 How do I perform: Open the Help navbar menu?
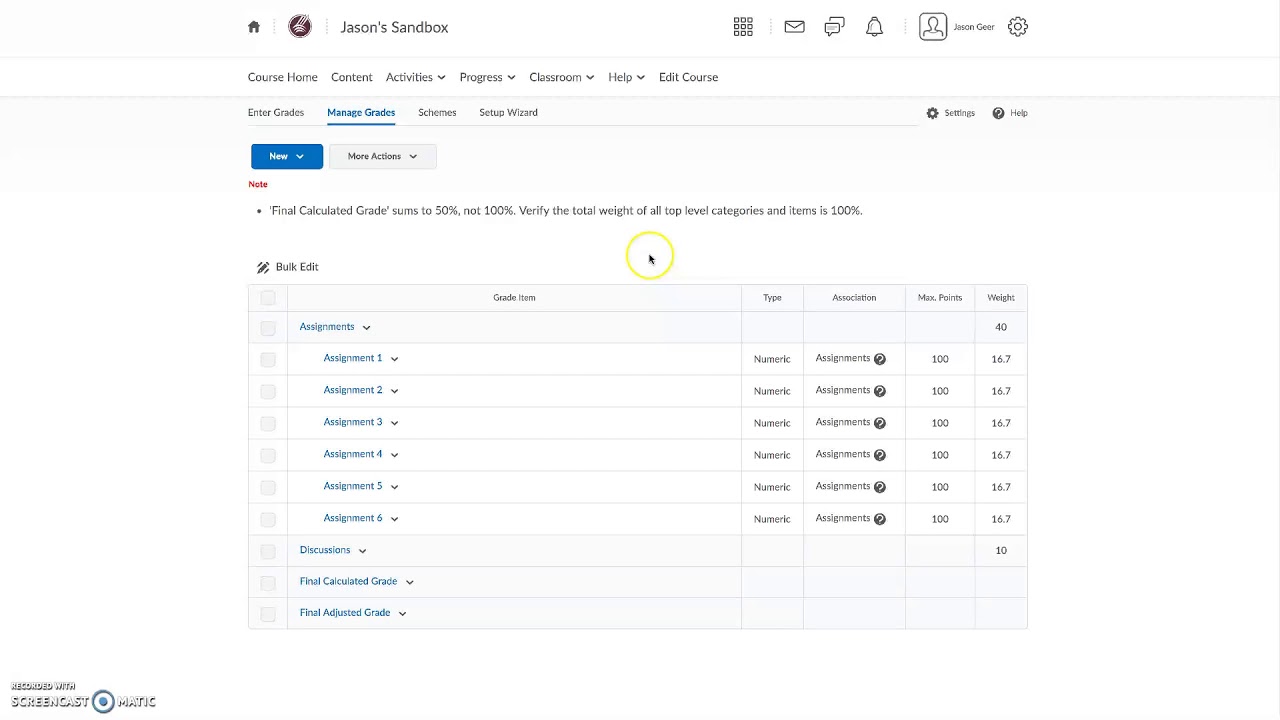click(627, 77)
